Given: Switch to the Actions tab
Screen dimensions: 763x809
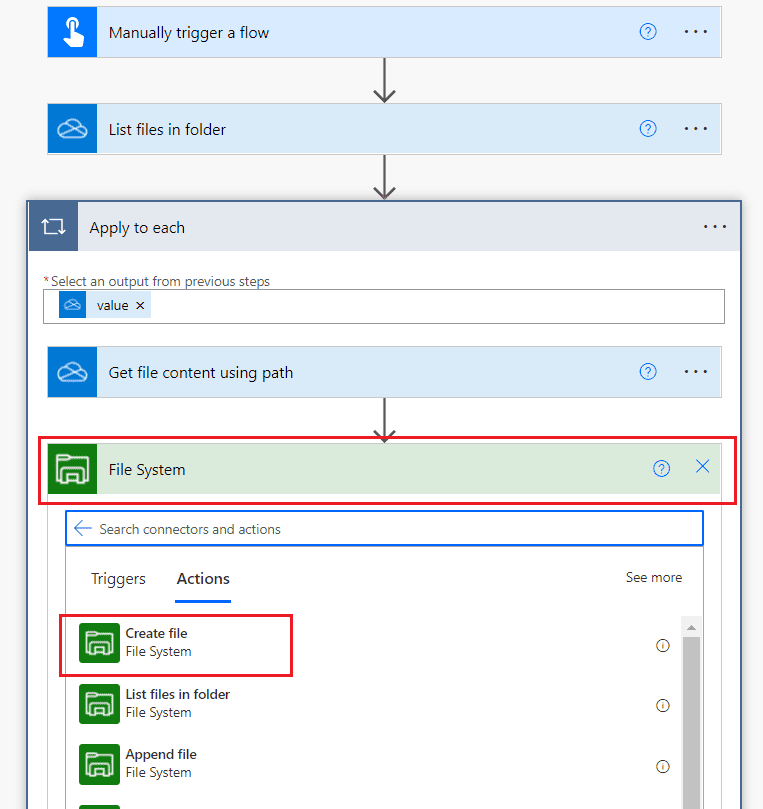Looking at the screenshot, I should [x=203, y=579].
